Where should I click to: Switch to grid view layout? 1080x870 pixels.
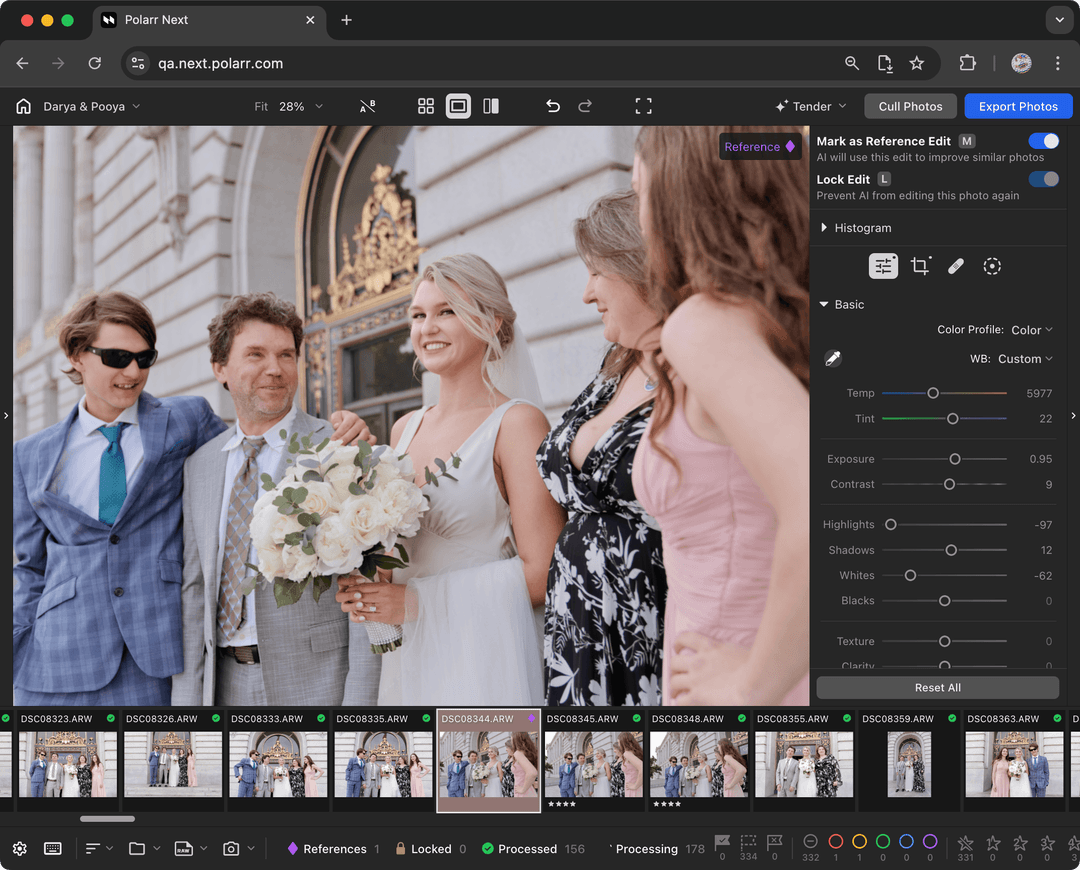pos(426,106)
